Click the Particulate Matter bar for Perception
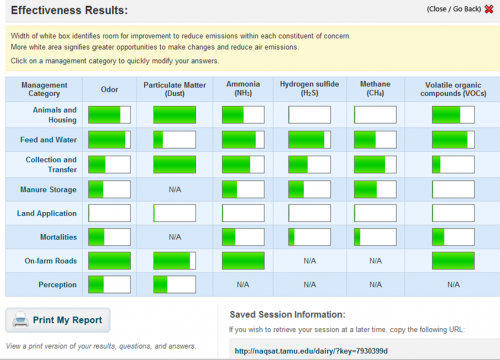The image size is (500, 360). click(x=175, y=284)
